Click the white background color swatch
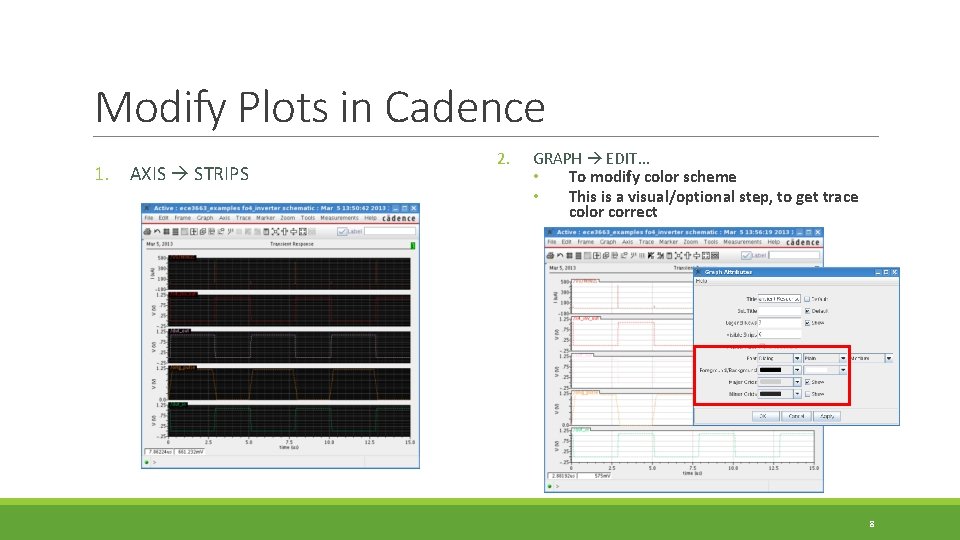 [816, 370]
